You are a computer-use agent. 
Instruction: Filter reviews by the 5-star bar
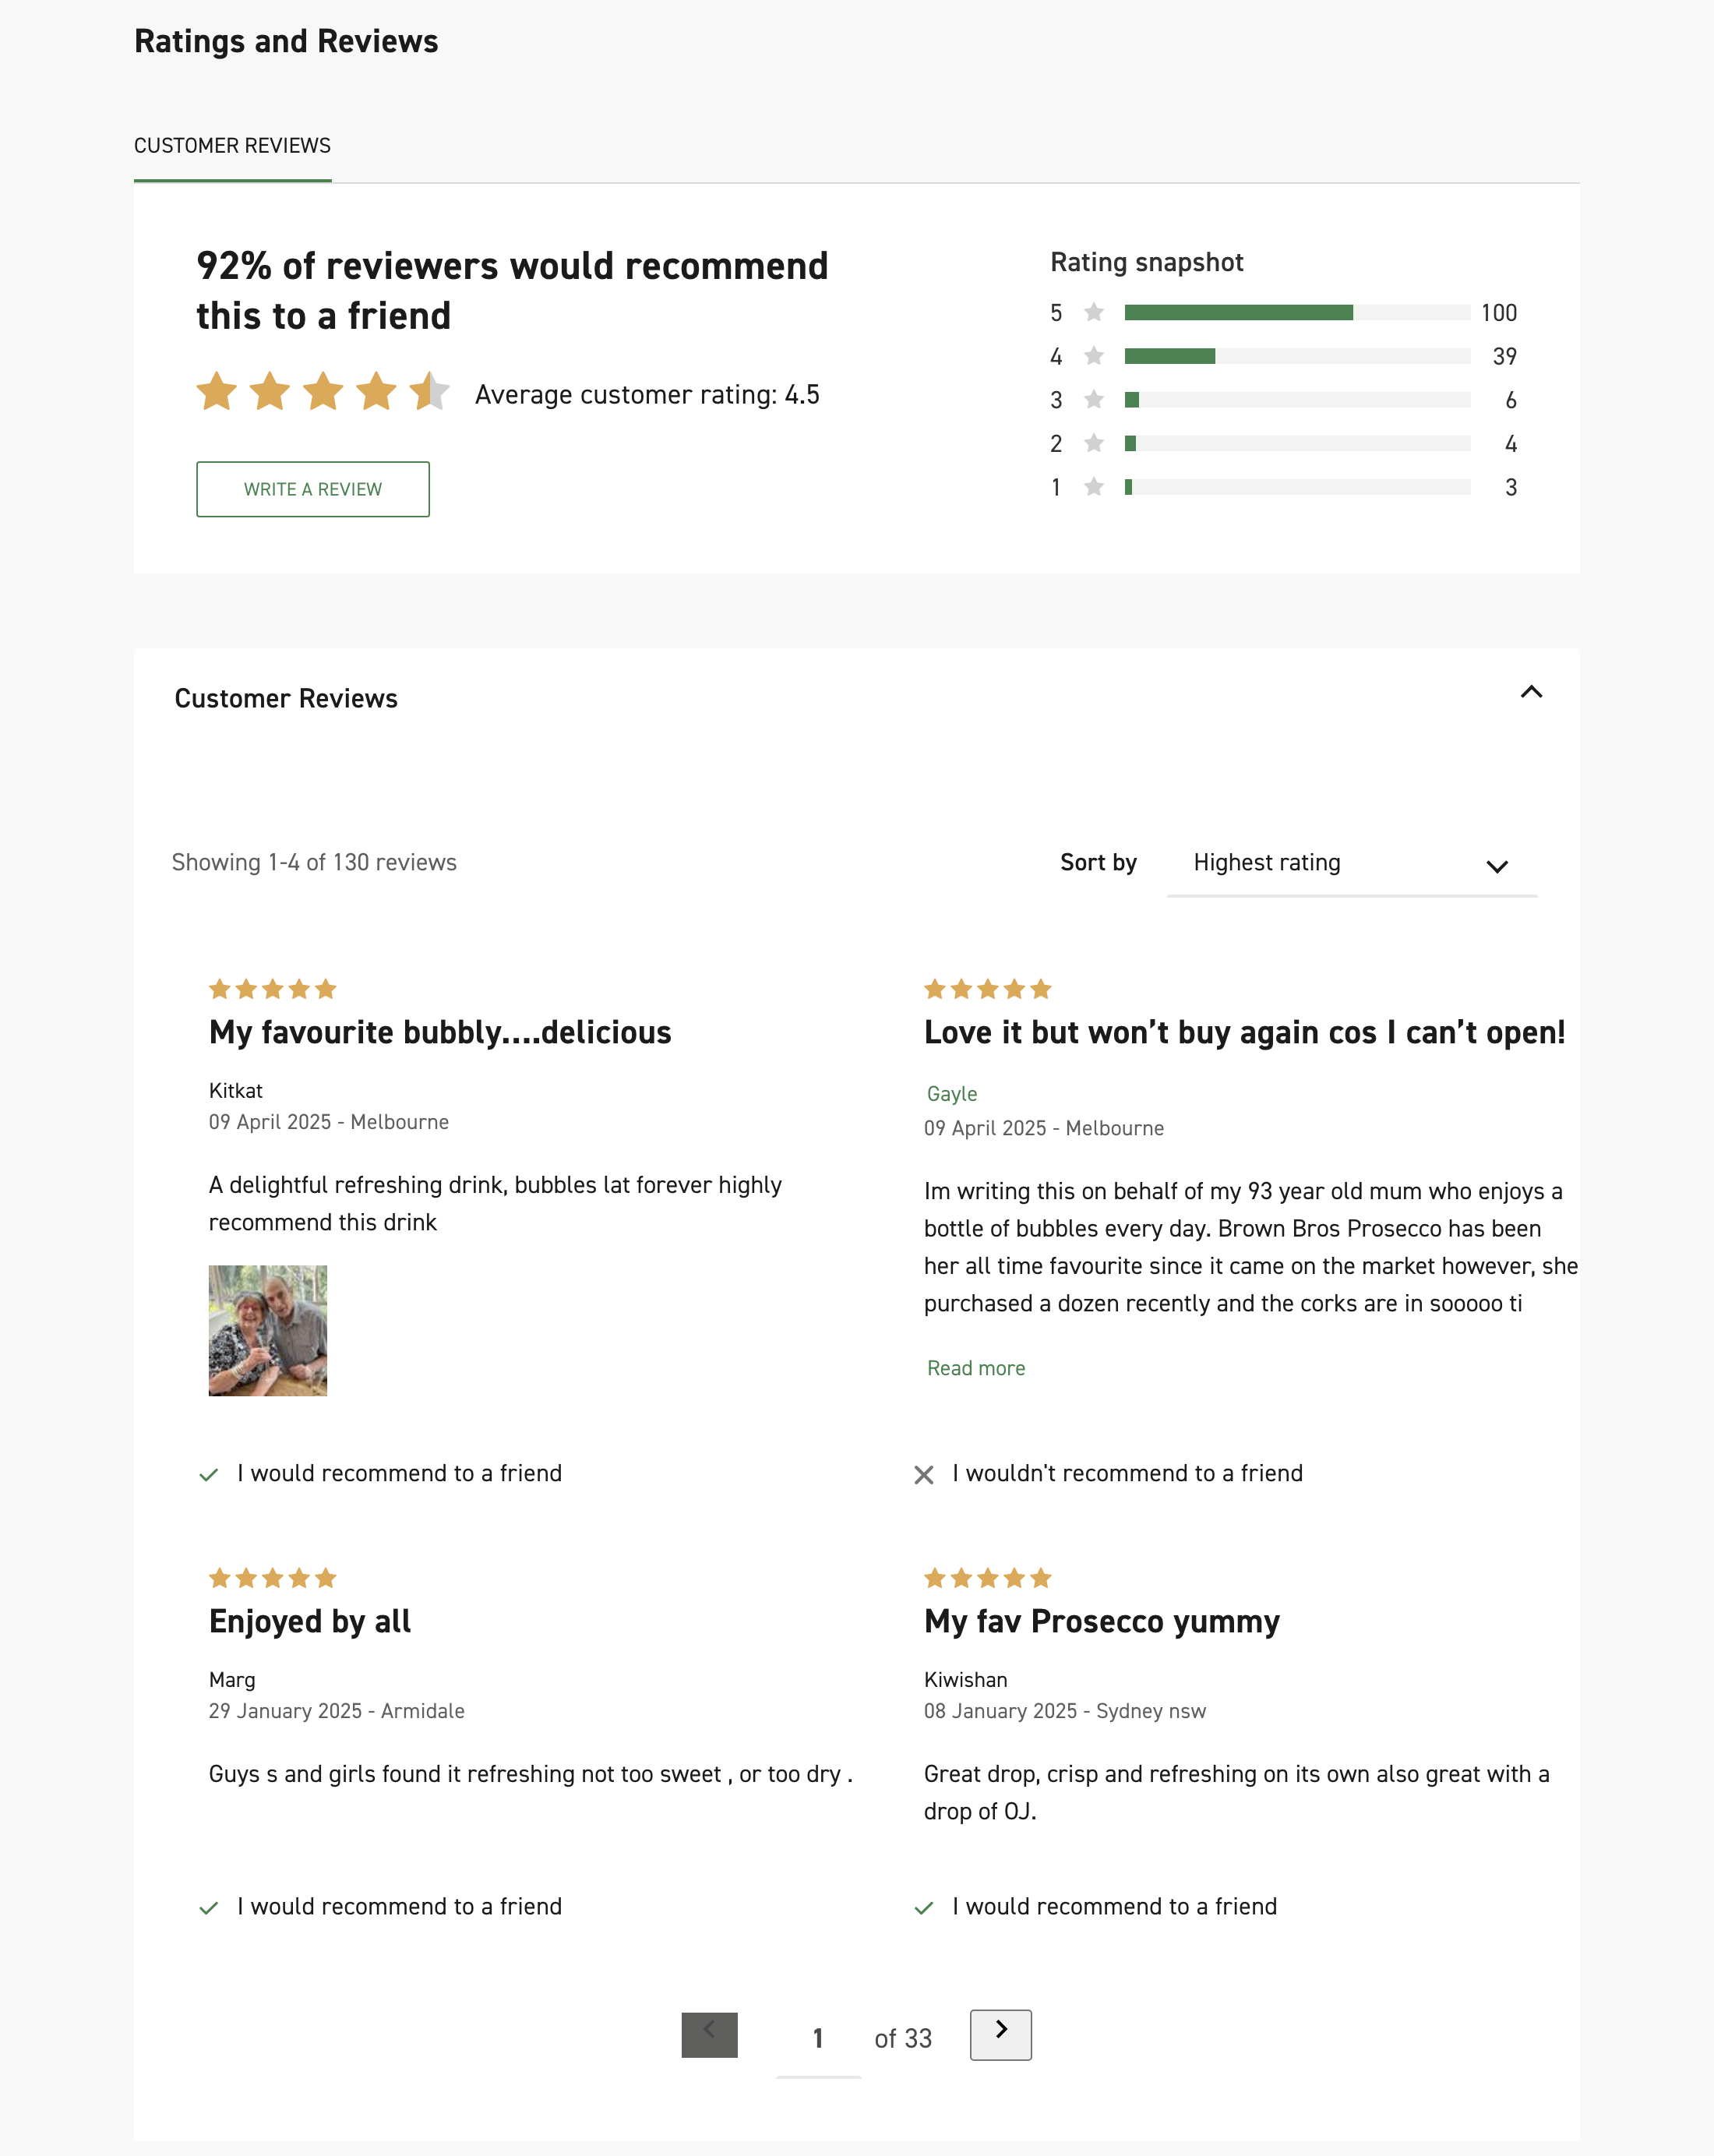click(x=1296, y=313)
